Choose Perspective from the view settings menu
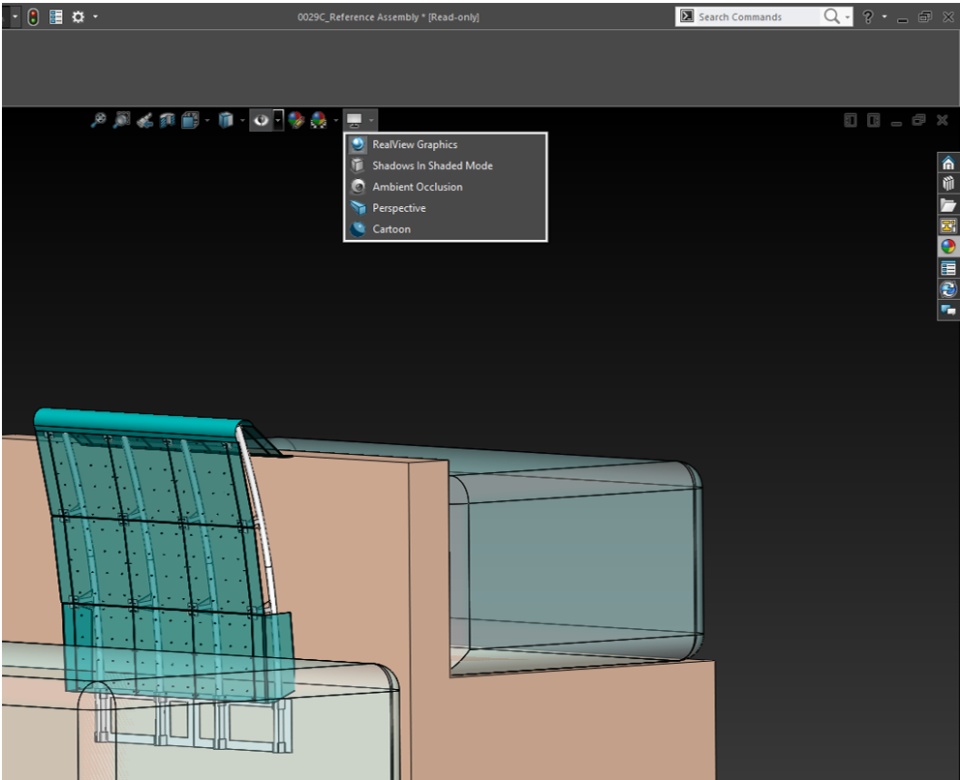The height and width of the screenshot is (780, 960). tap(399, 208)
